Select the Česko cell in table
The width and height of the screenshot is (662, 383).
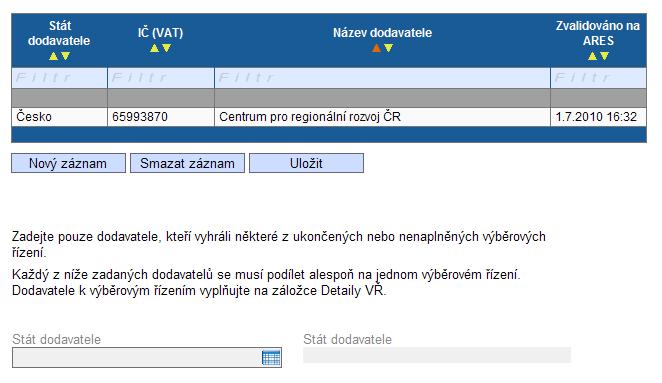(59, 117)
